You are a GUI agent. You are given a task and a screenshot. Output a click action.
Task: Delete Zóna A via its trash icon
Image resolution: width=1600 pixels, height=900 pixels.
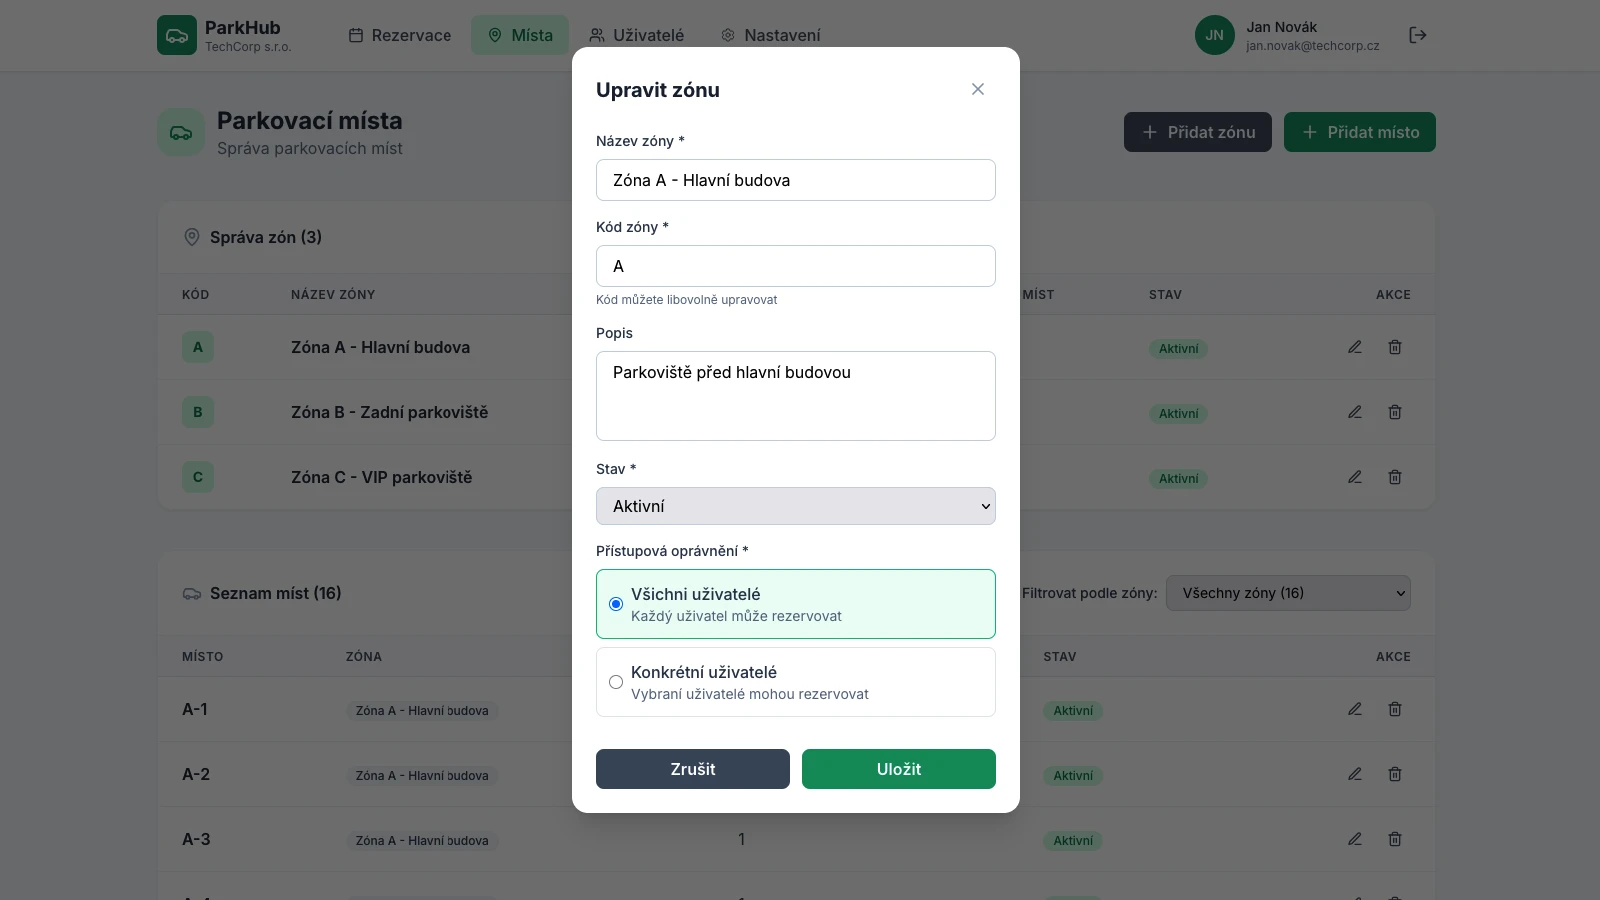tap(1395, 347)
